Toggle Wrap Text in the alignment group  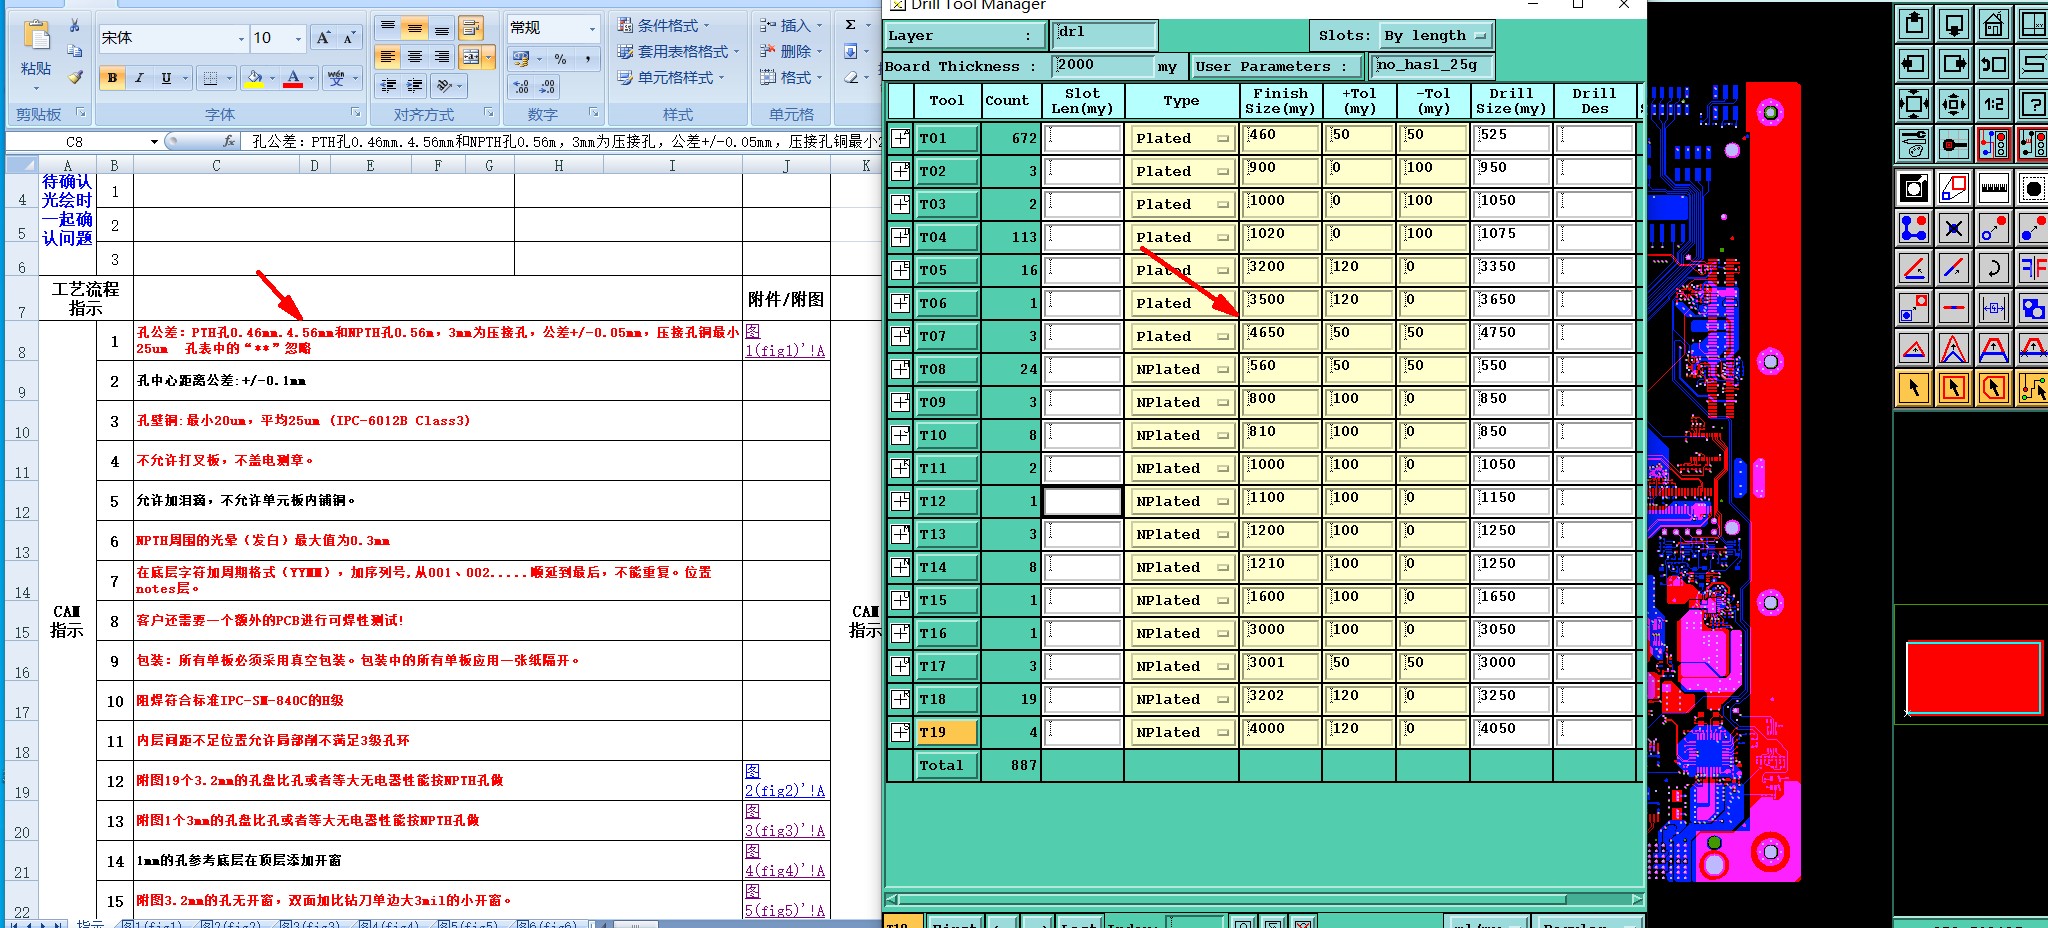(x=471, y=27)
